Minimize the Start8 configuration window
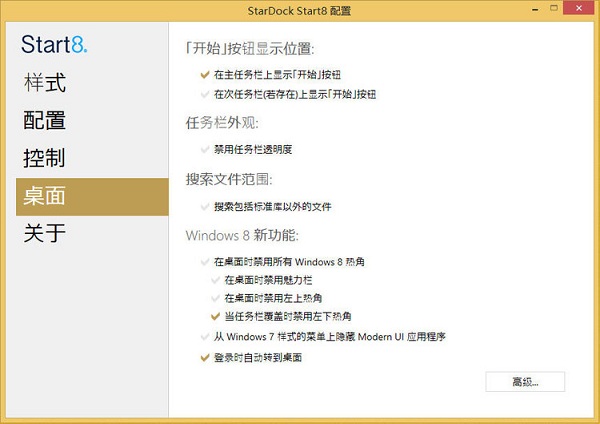This screenshot has height=424, width=600. (x=535, y=9)
